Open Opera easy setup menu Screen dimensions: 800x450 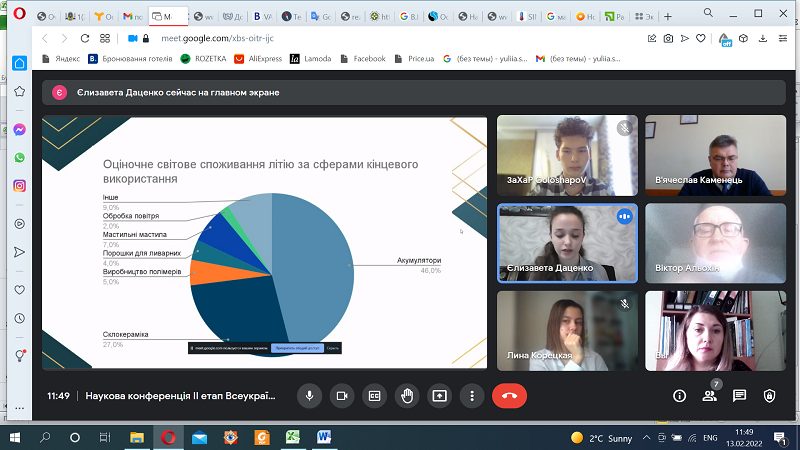pyautogui.click(x=783, y=38)
